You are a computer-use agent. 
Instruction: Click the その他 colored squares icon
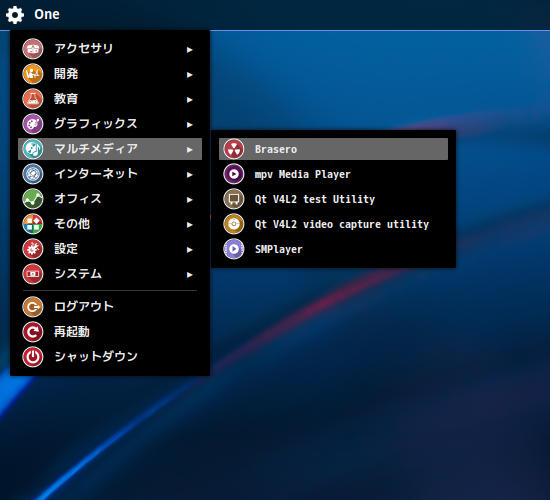33,224
